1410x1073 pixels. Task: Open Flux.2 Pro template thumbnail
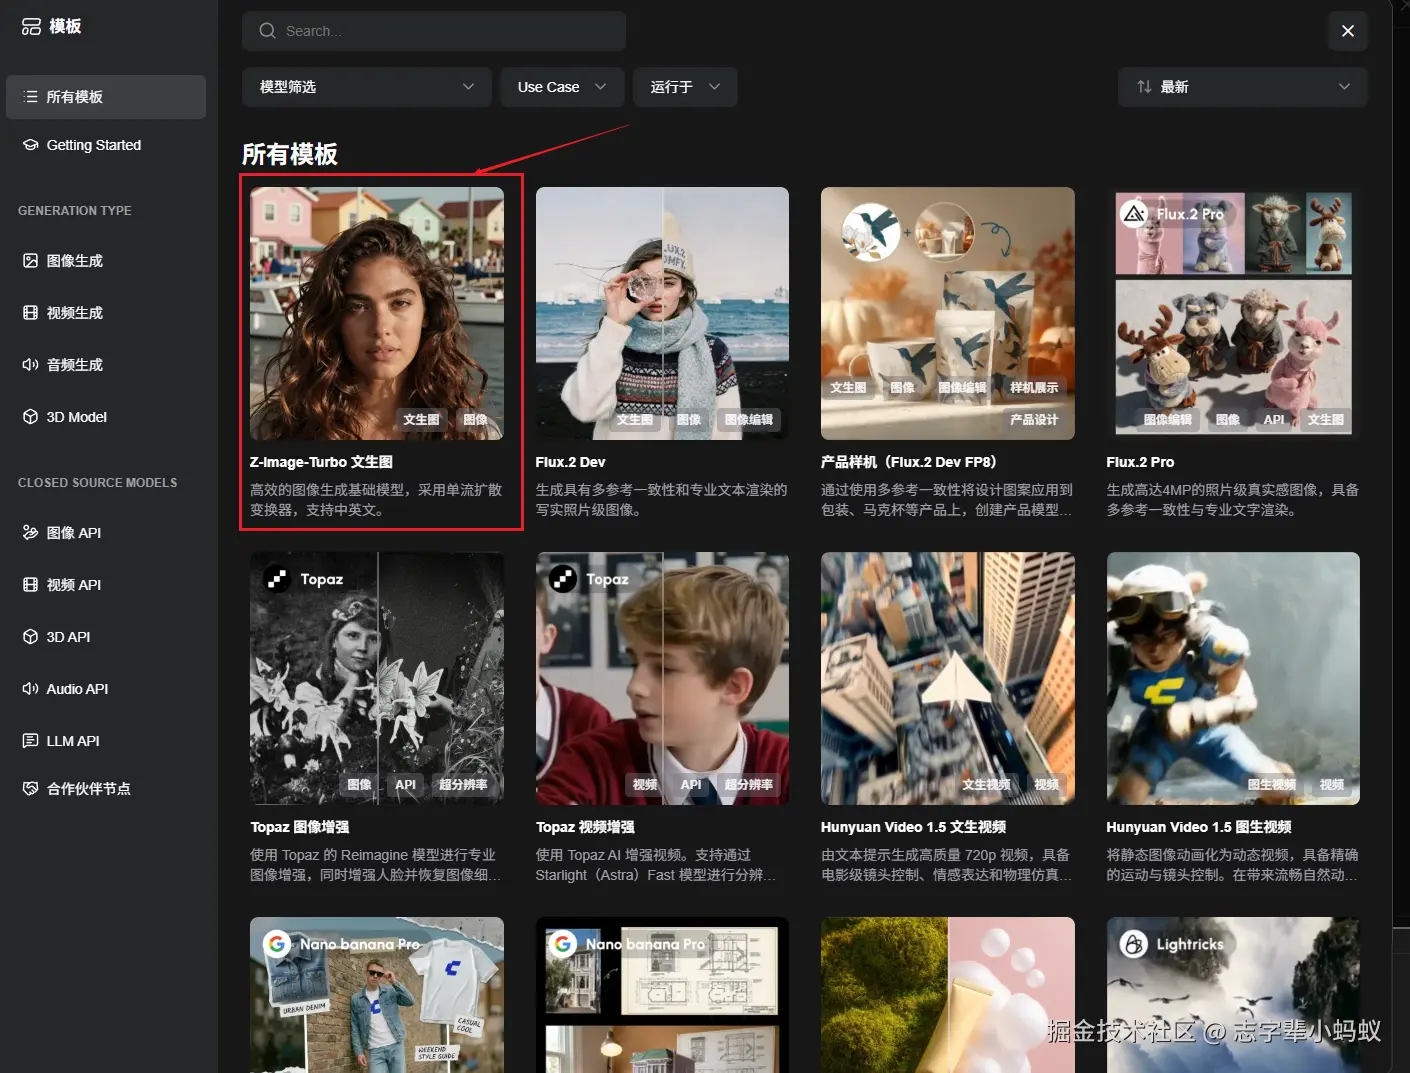1233,313
